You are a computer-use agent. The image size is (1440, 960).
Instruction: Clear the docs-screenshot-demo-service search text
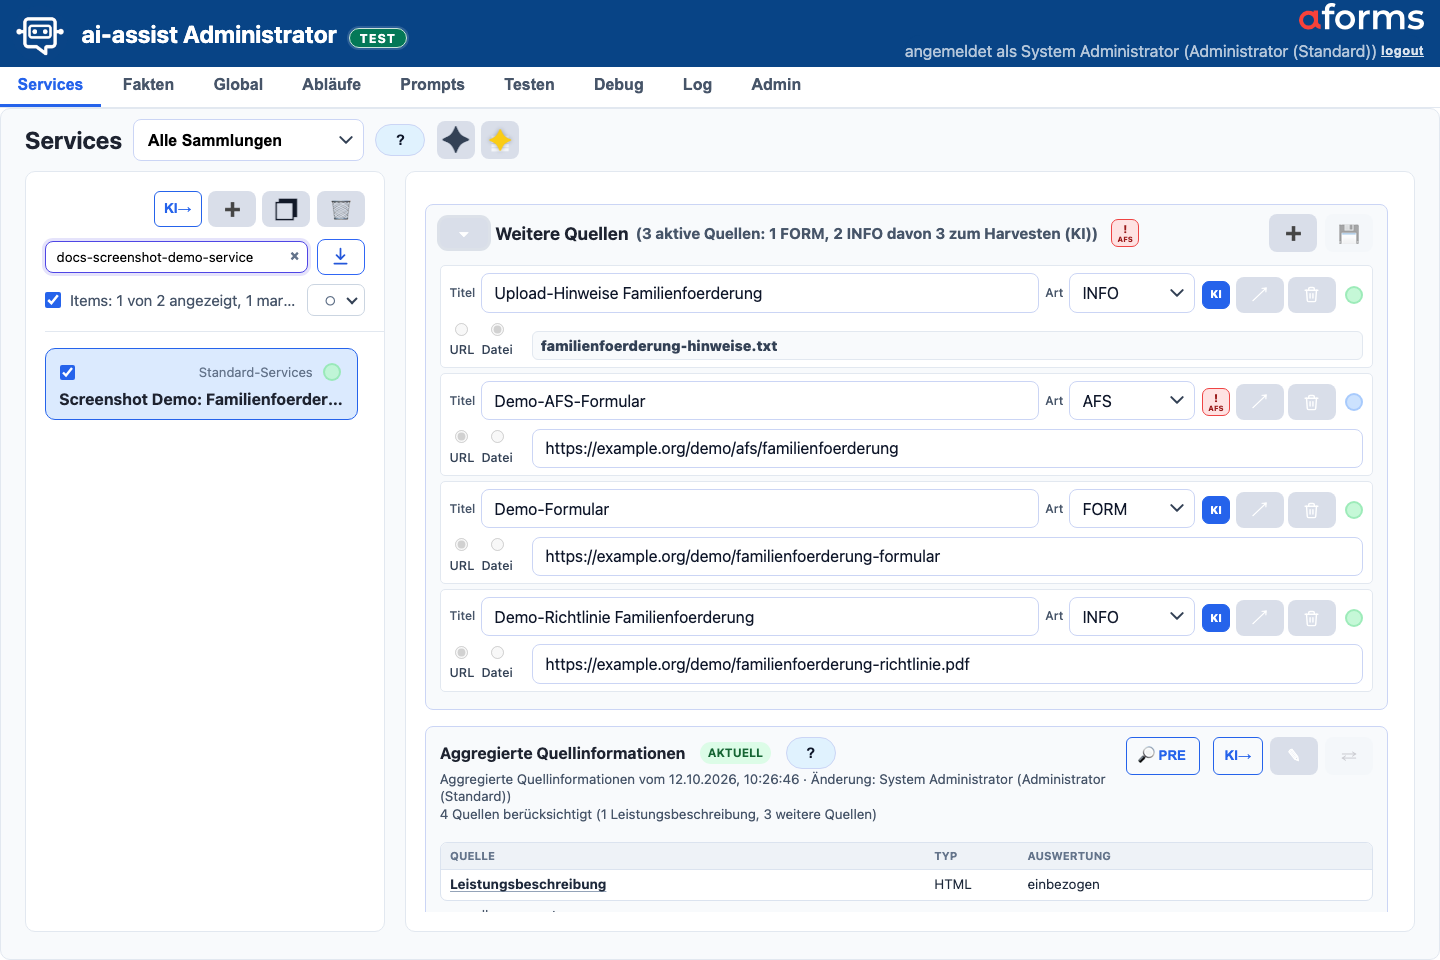tap(294, 256)
